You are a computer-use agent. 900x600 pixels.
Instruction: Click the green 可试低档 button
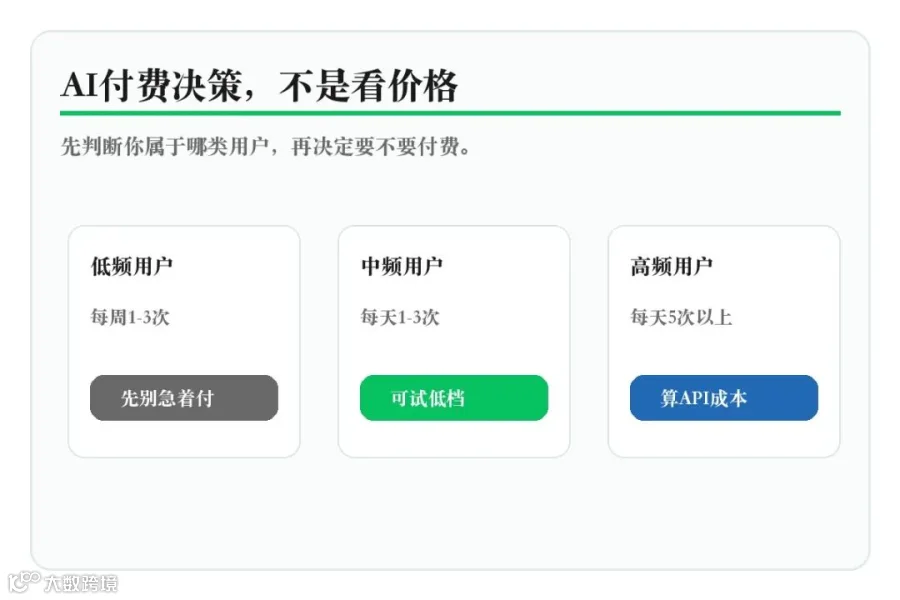pyautogui.click(x=453, y=398)
